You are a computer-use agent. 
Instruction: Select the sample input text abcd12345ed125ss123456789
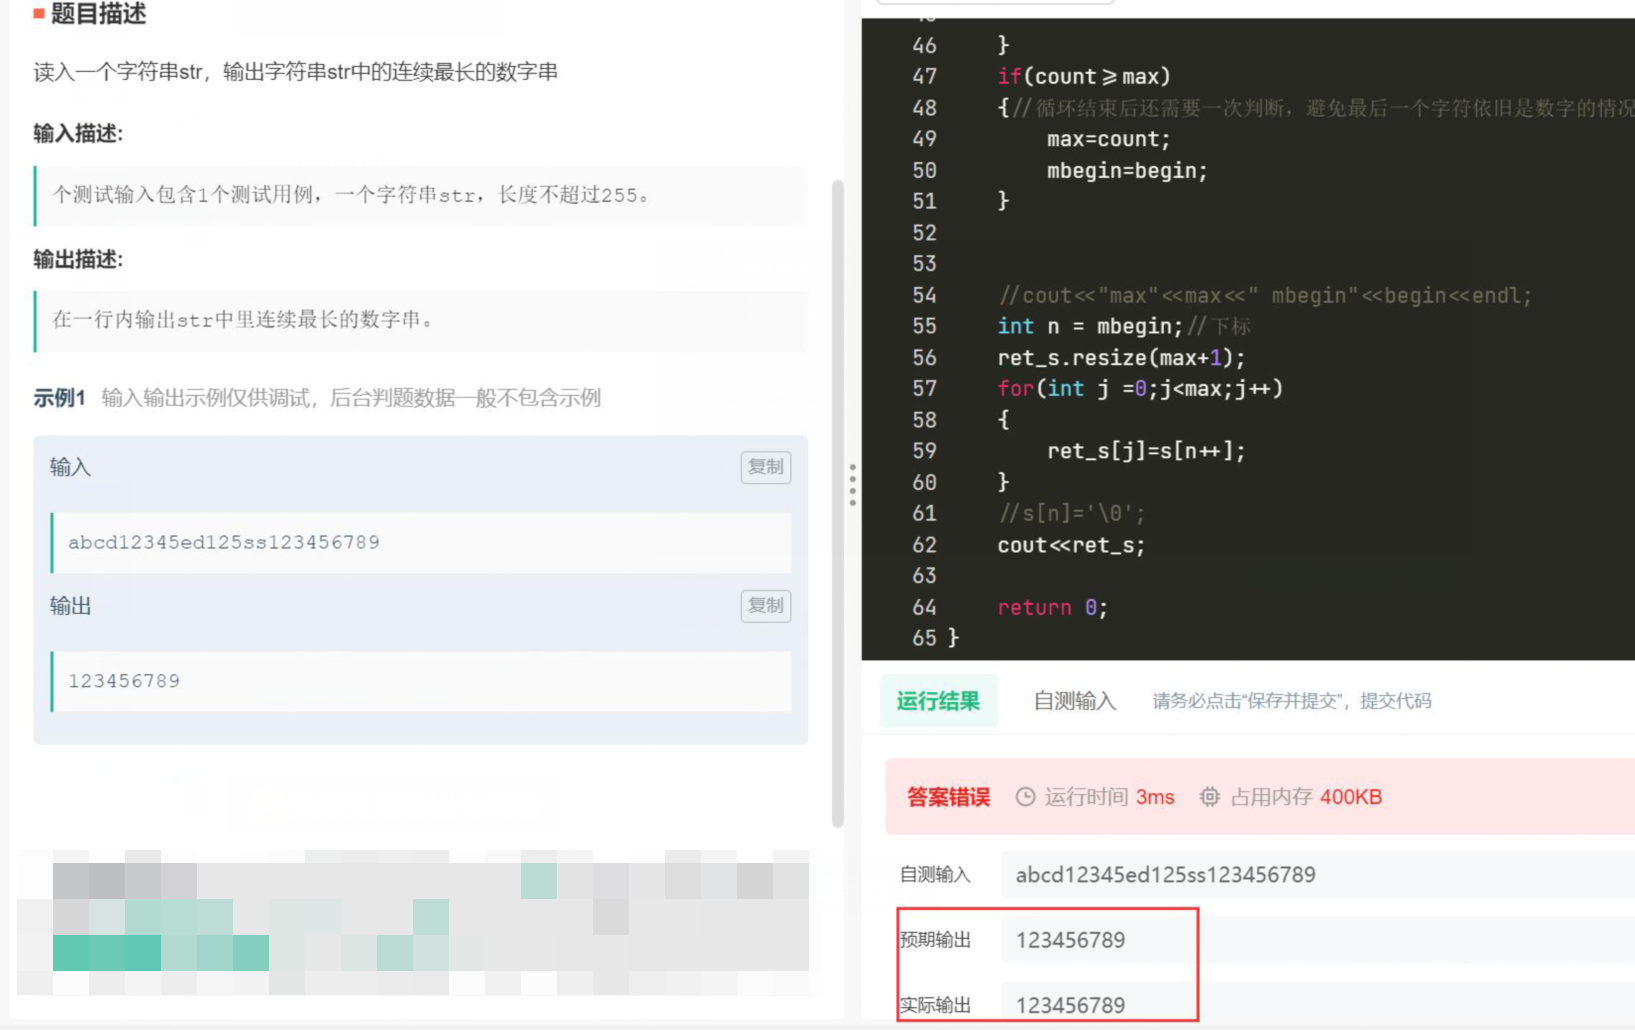(x=224, y=542)
